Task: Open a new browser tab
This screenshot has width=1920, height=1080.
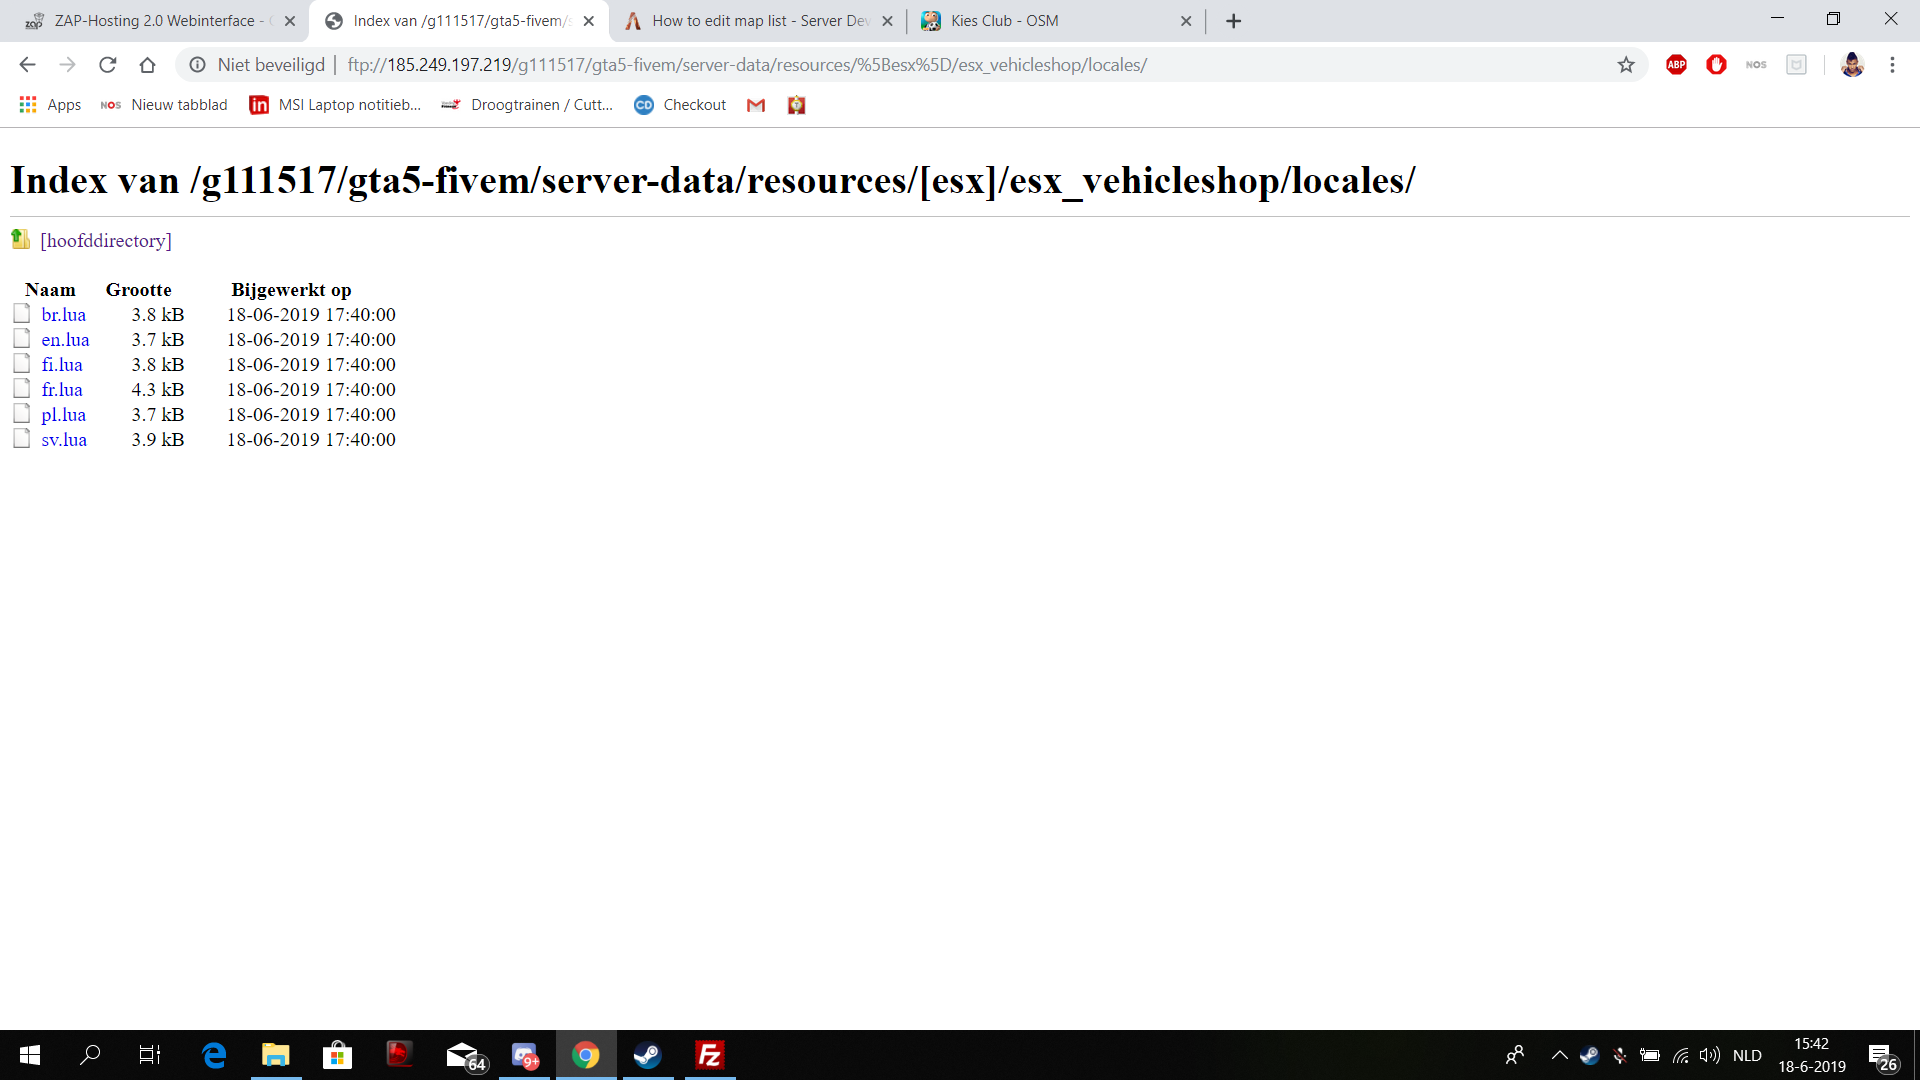Action: click(x=1233, y=21)
